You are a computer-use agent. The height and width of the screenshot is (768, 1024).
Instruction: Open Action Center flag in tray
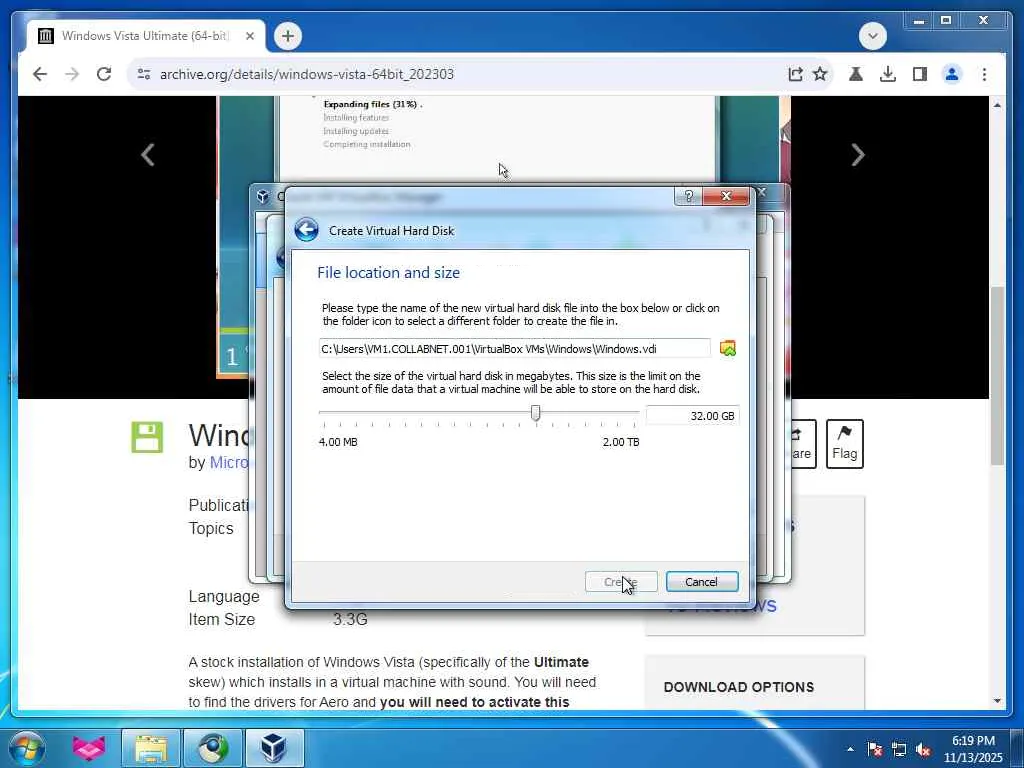pyautogui.click(x=875, y=749)
